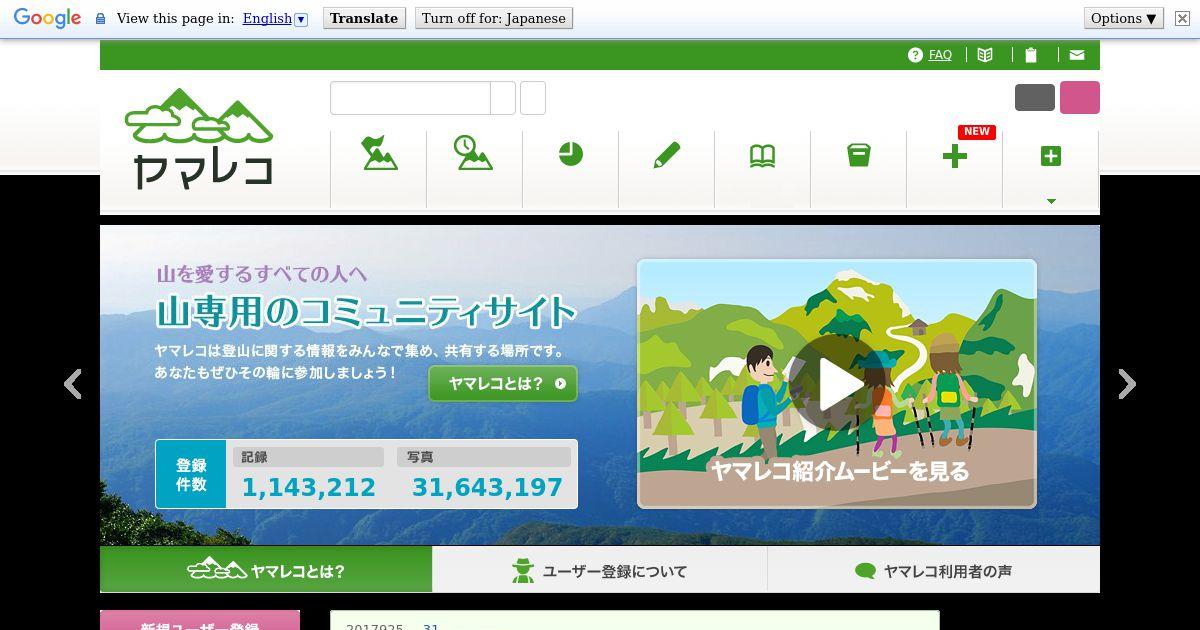This screenshot has width=1200, height=630.
Task: Click the FAQ question mark icon
Action: (x=915, y=55)
